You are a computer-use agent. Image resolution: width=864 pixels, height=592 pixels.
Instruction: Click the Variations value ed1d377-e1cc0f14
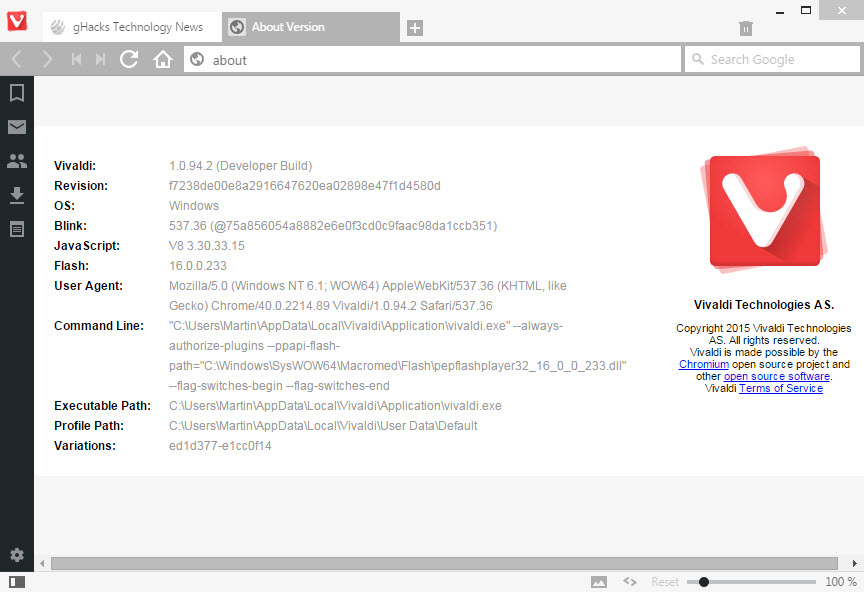tap(220, 446)
